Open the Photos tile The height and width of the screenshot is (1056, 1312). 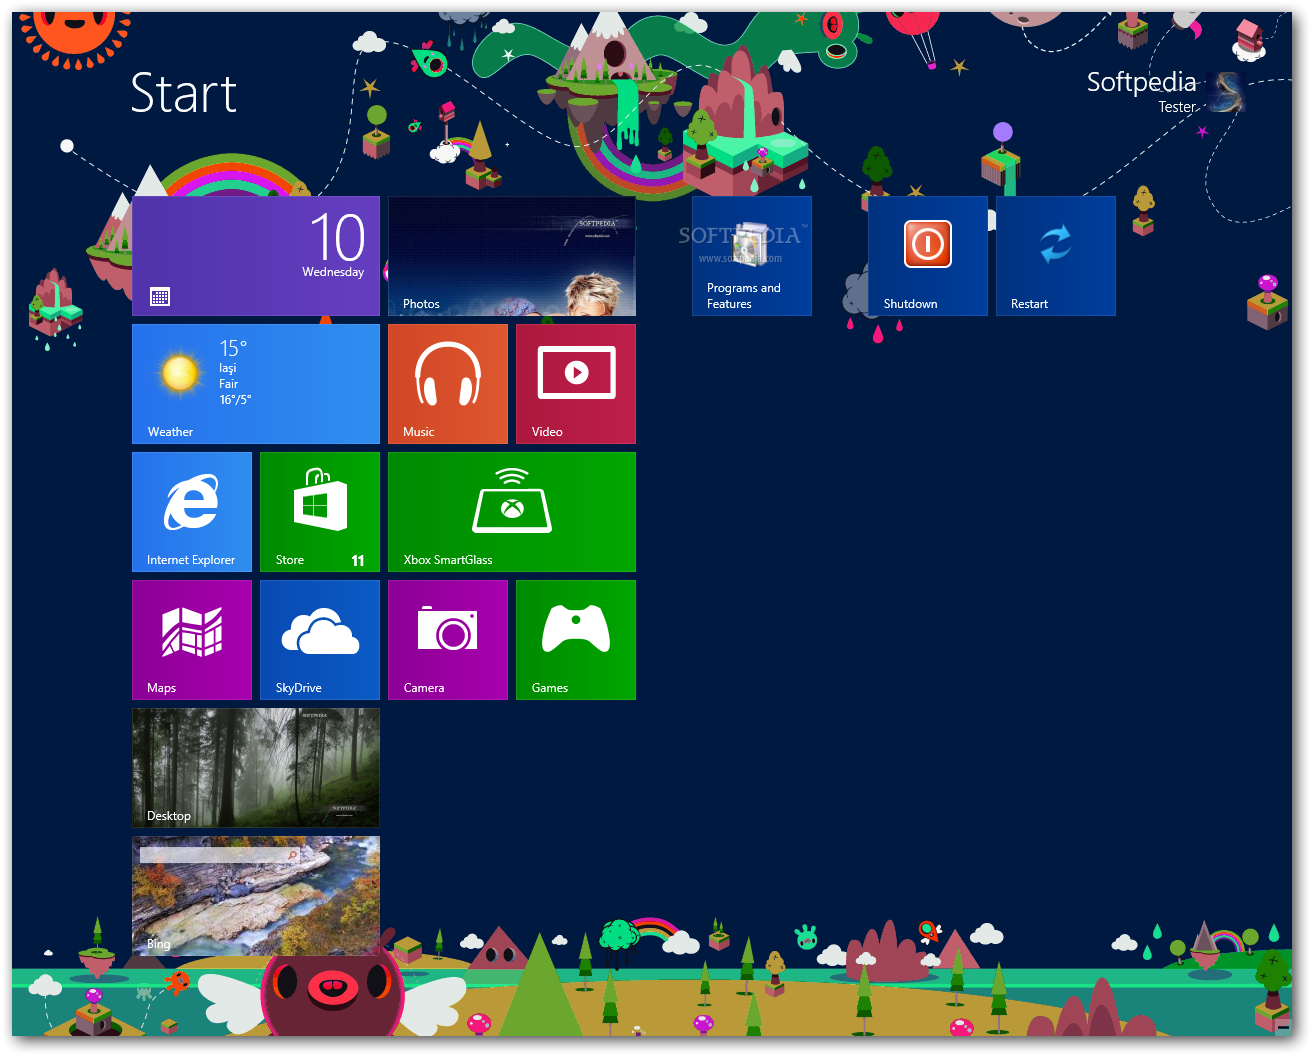512,256
